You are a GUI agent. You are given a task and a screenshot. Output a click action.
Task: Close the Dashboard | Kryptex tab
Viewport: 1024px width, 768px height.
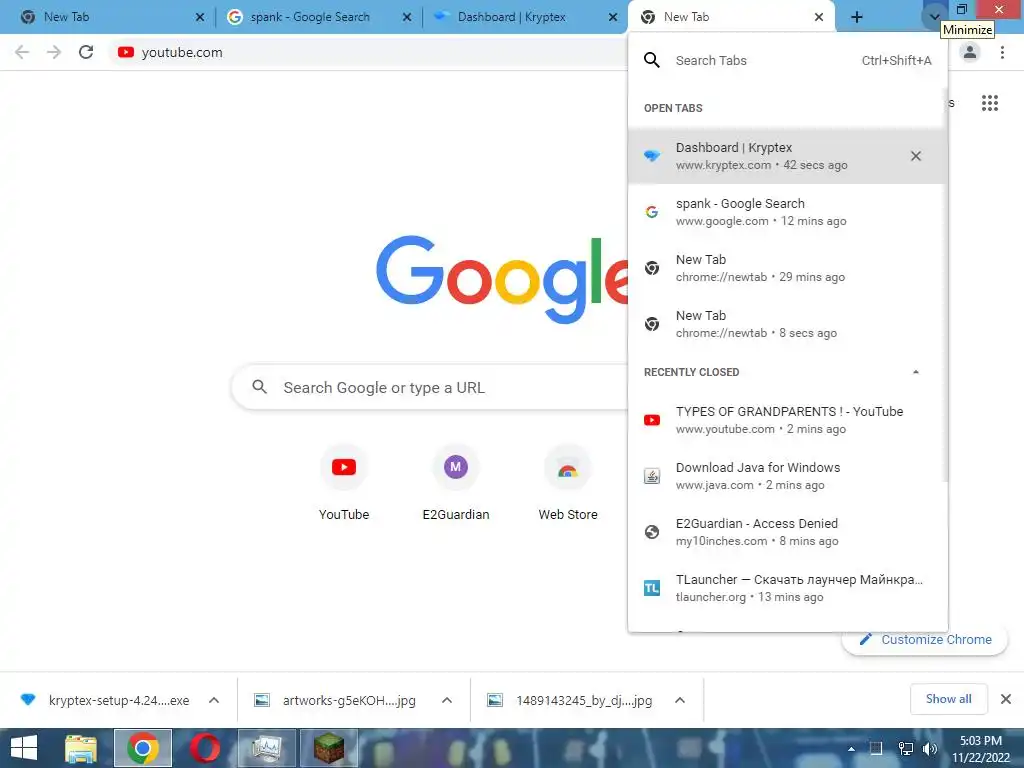(x=613, y=18)
